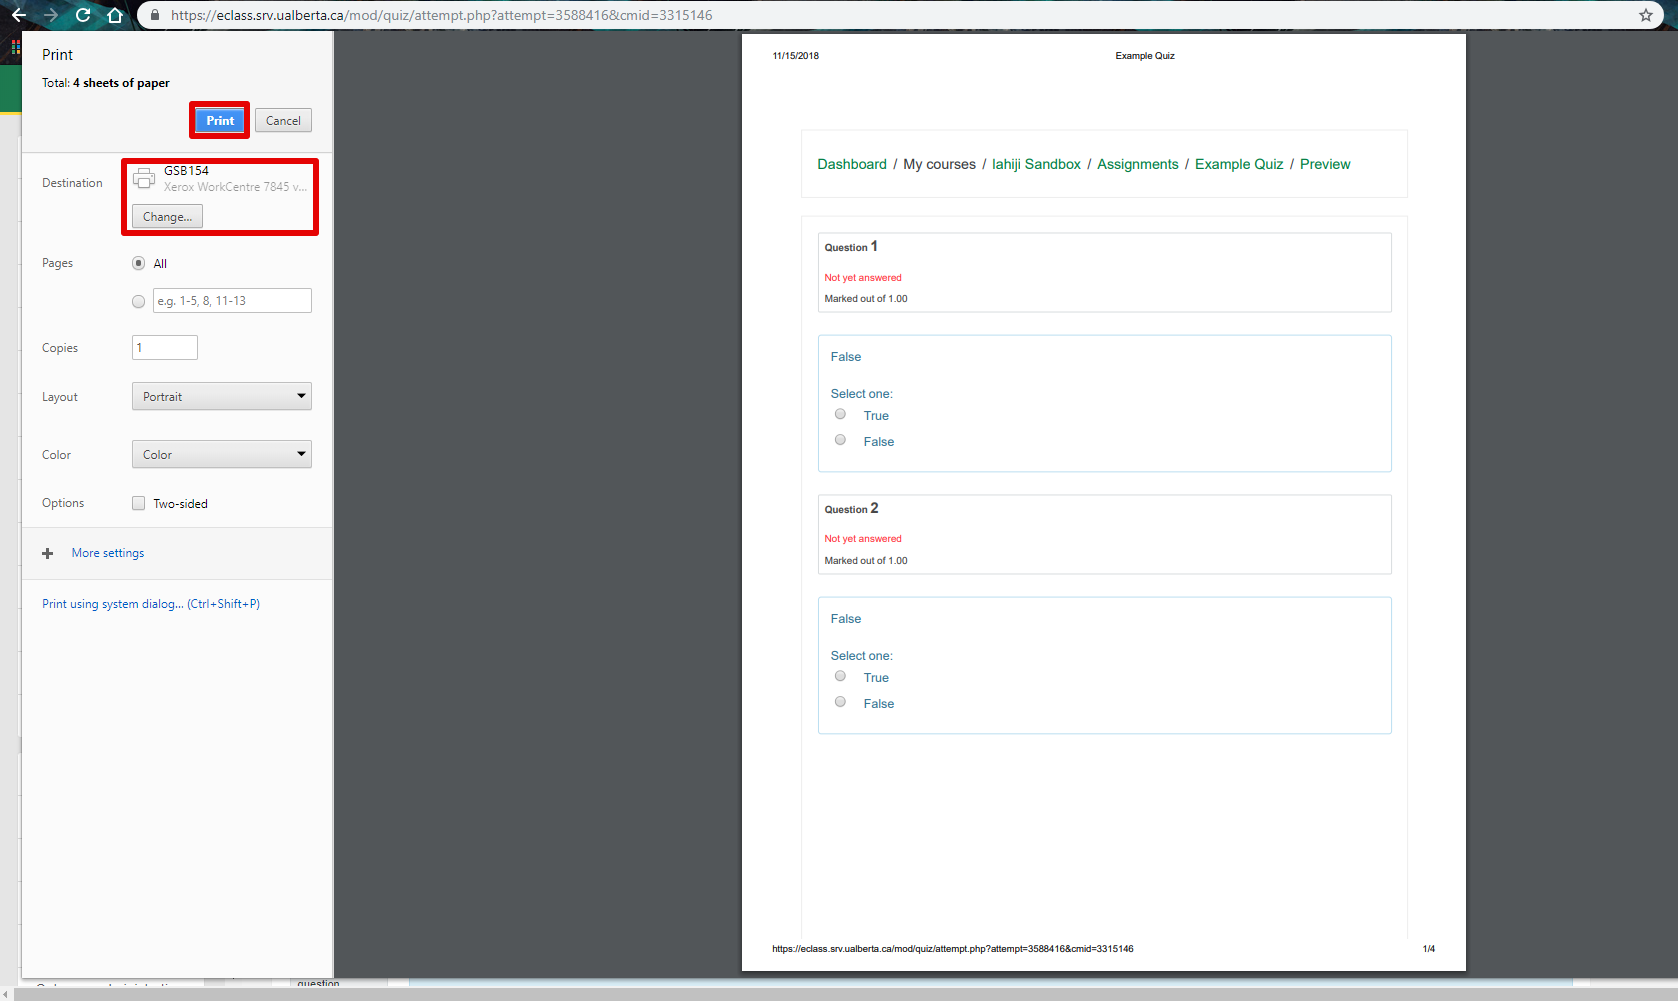Click the browser back arrow icon

[x=19, y=15]
